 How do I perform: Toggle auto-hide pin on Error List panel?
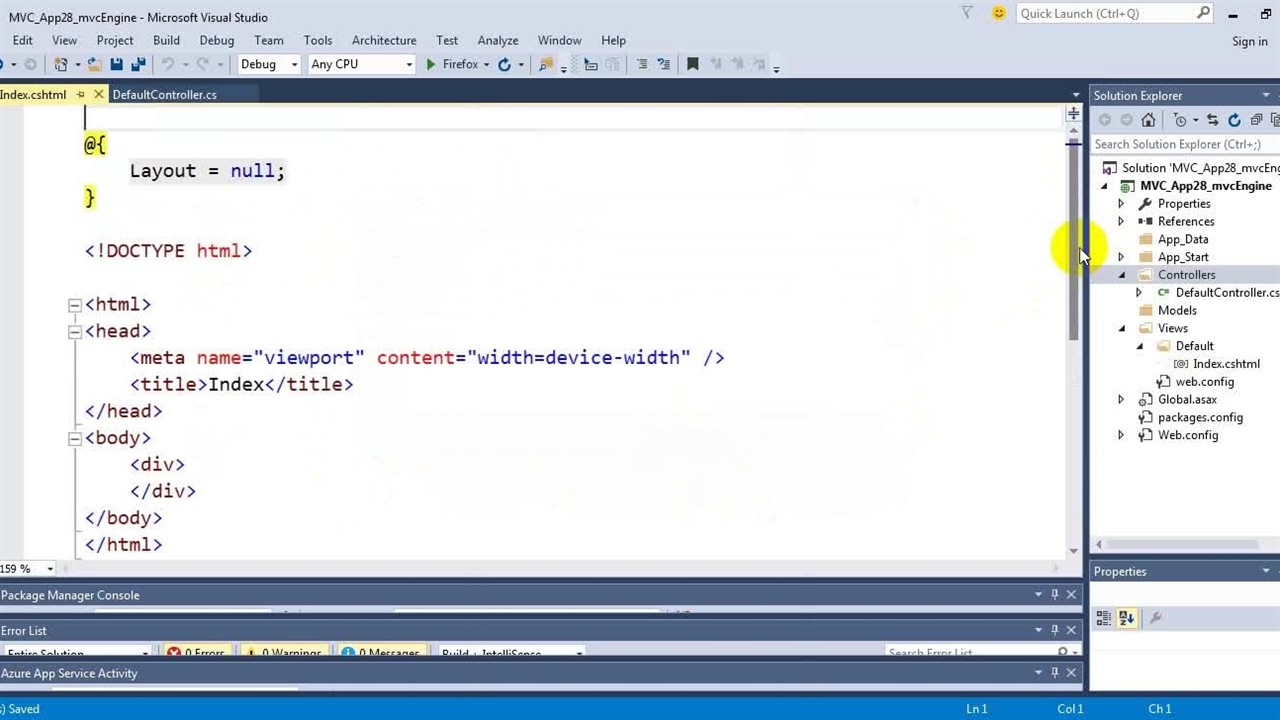click(1054, 630)
